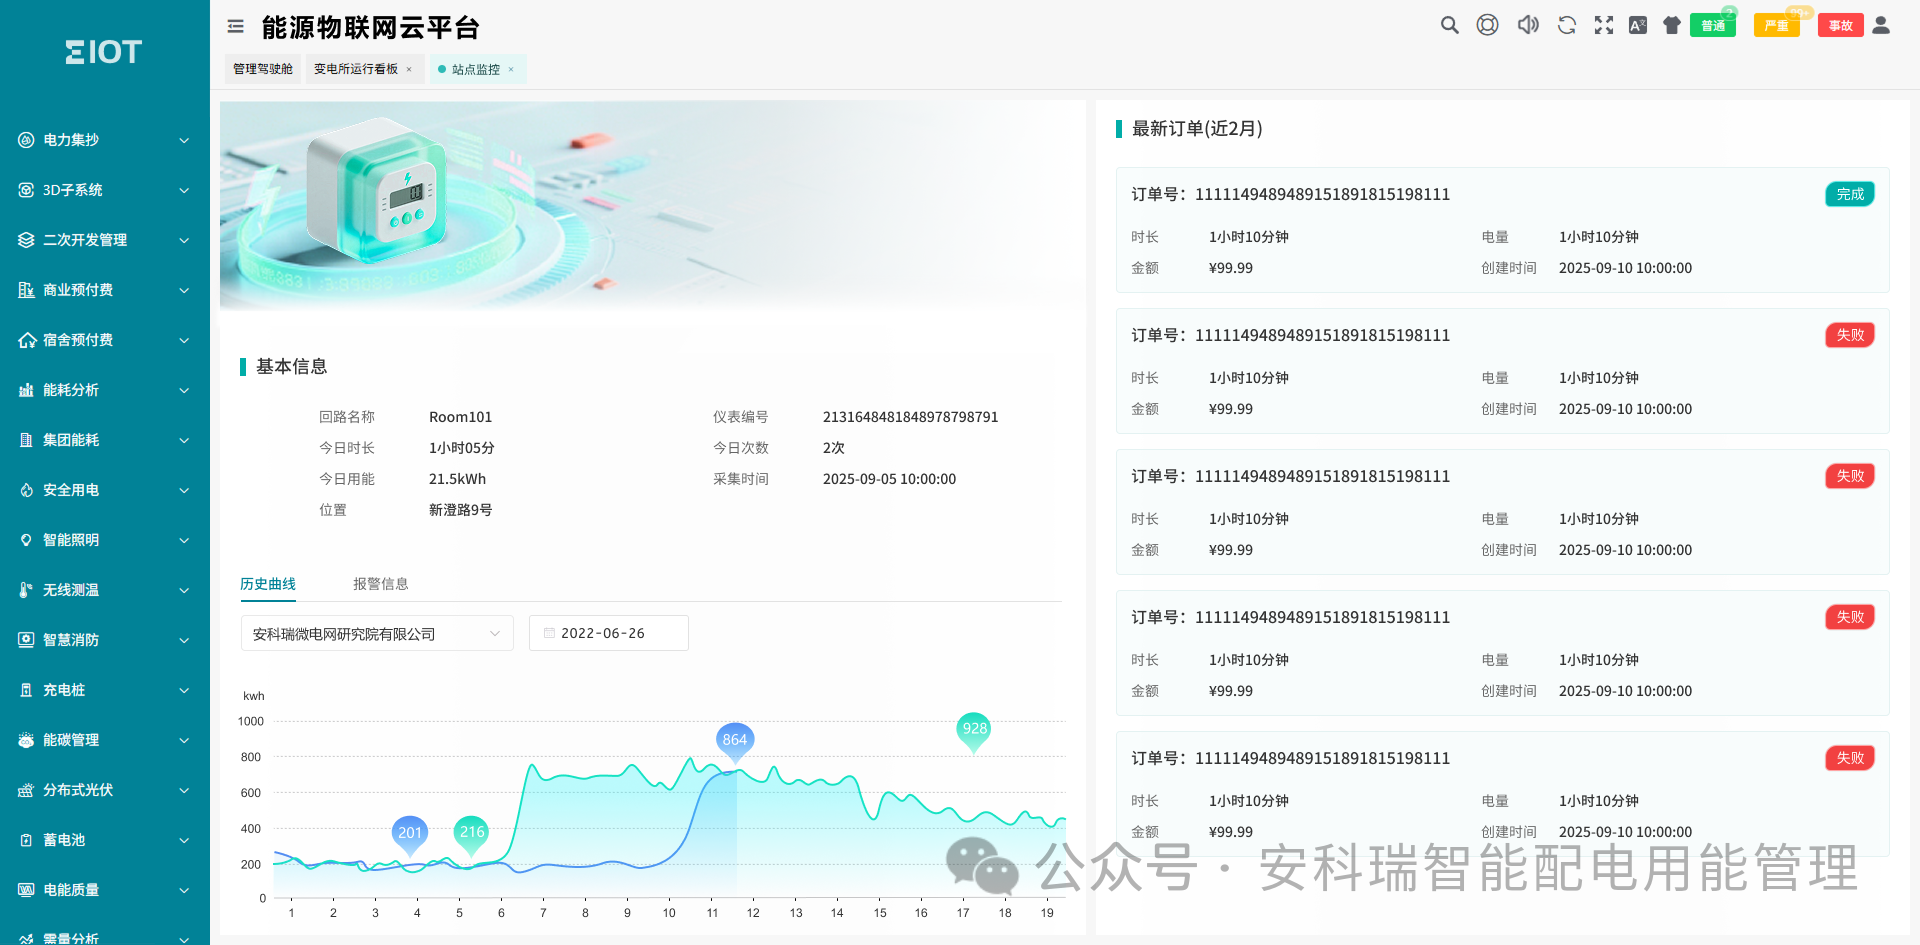
Task: Expand the 安全用电 menu chevron
Action: click(184, 490)
